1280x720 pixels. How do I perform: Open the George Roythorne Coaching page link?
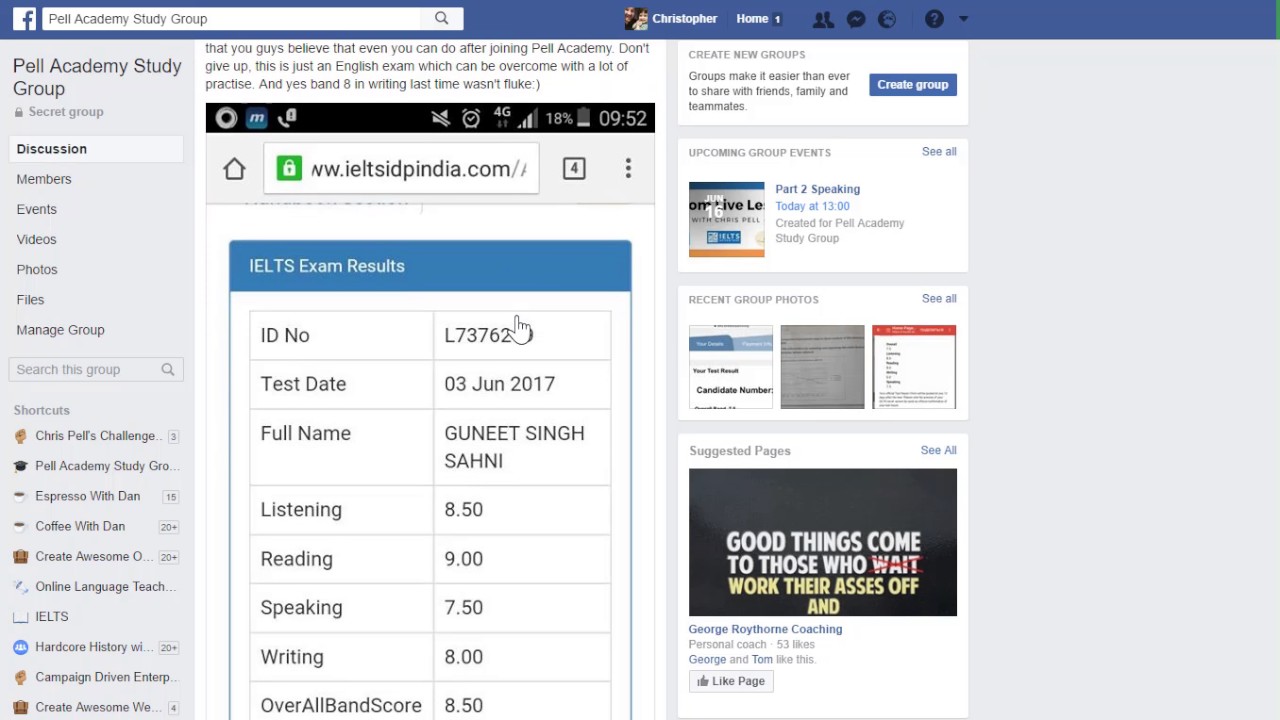(765, 629)
